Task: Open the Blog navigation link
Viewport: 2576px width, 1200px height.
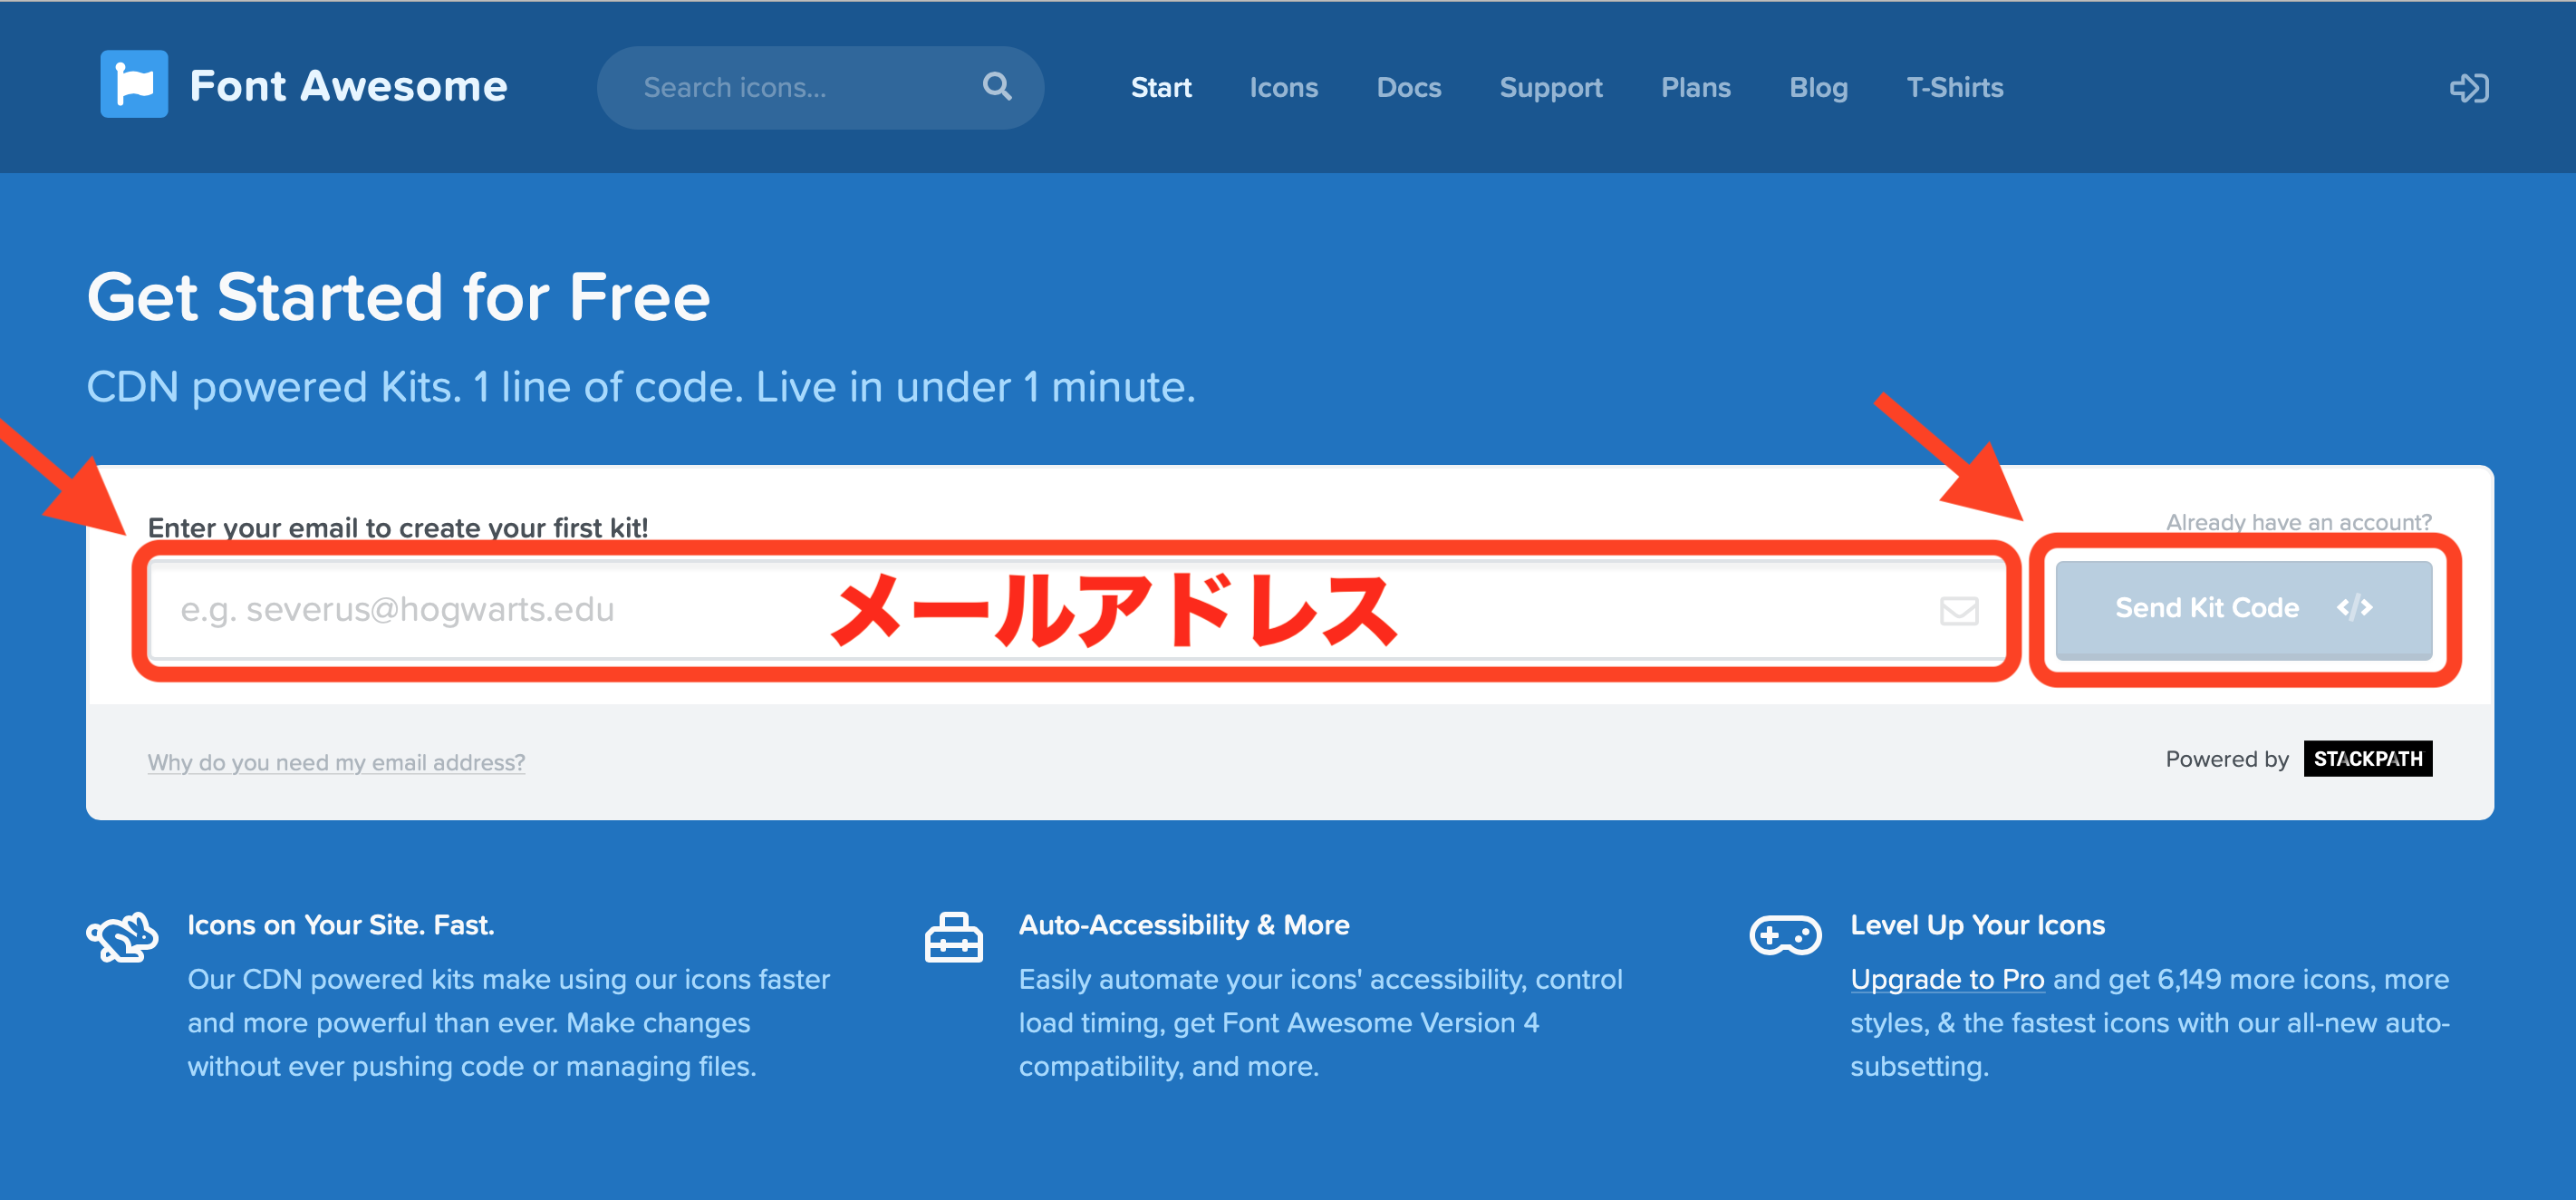Action: [x=1818, y=88]
